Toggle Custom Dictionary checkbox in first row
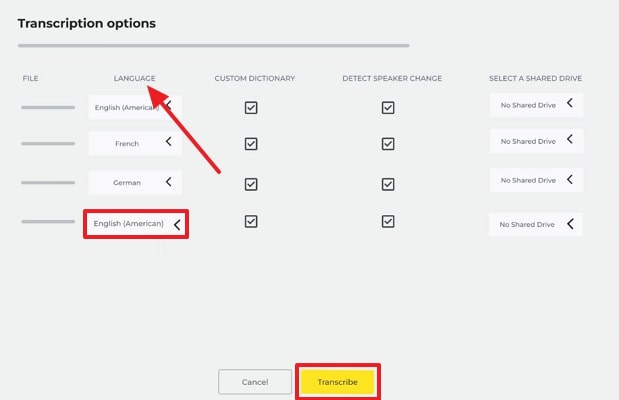Viewport: 619px width, 400px height. tap(251, 107)
